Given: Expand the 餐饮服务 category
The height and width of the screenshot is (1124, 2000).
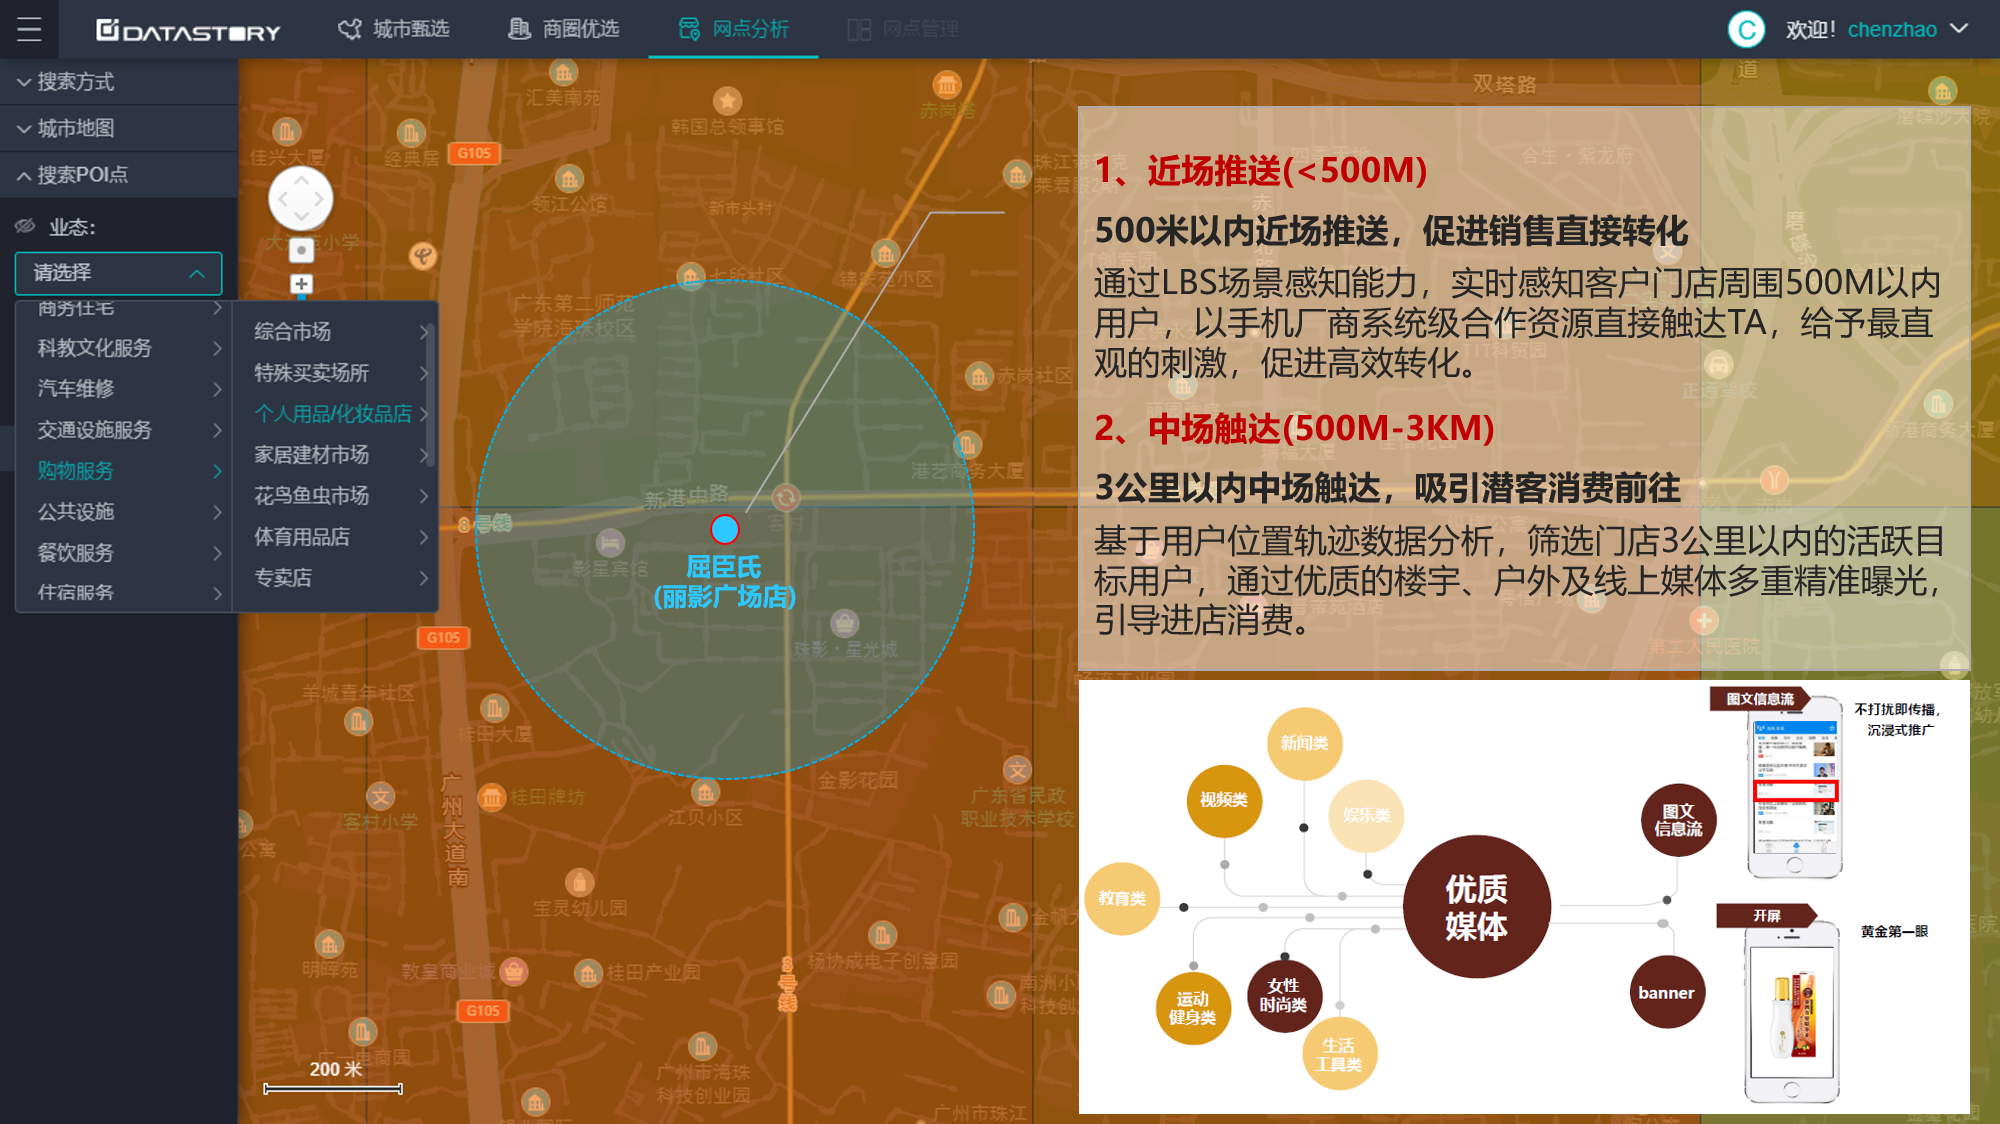Looking at the screenshot, I should [x=124, y=553].
